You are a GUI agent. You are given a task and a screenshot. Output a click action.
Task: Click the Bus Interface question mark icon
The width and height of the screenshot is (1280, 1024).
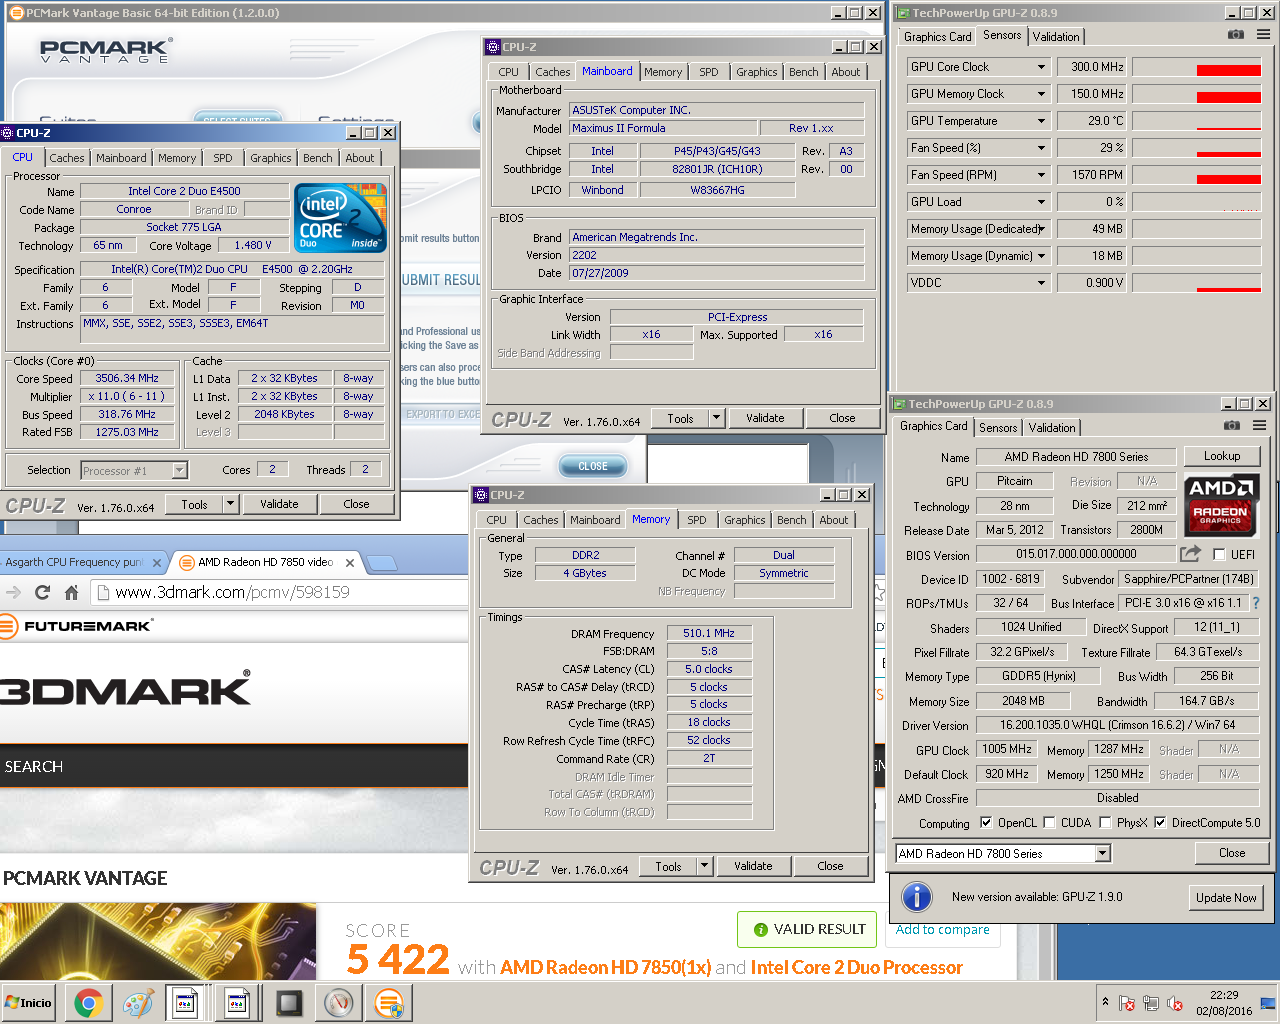tap(1257, 603)
